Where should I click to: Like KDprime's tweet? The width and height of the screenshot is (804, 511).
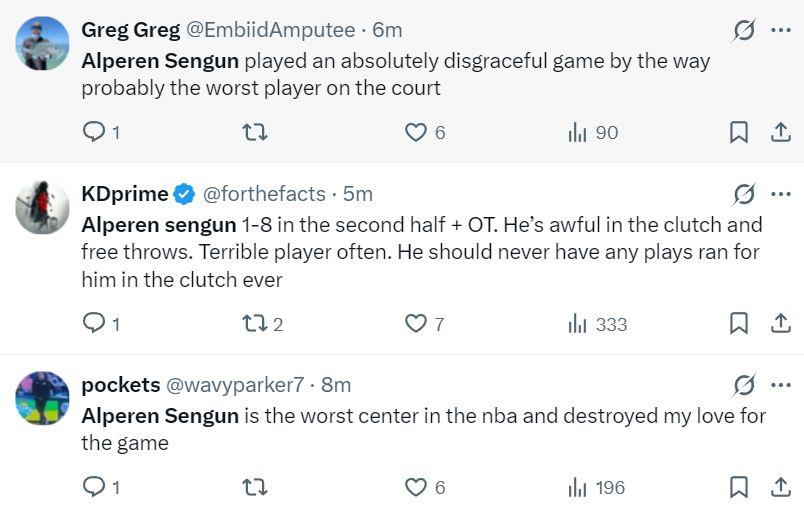pos(415,323)
